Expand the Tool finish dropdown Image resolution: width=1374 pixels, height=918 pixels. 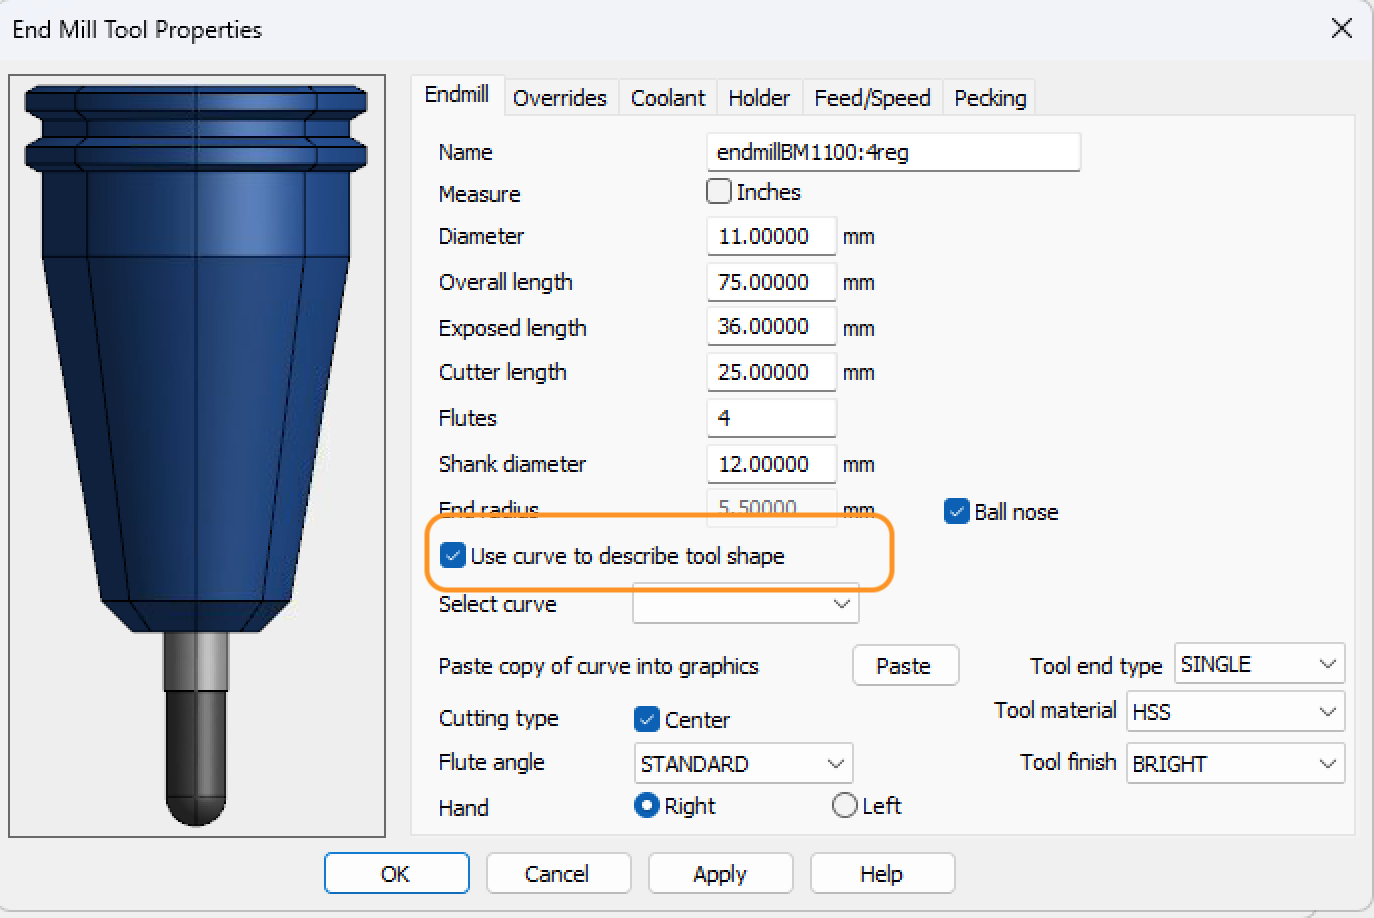click(1328, 763)
